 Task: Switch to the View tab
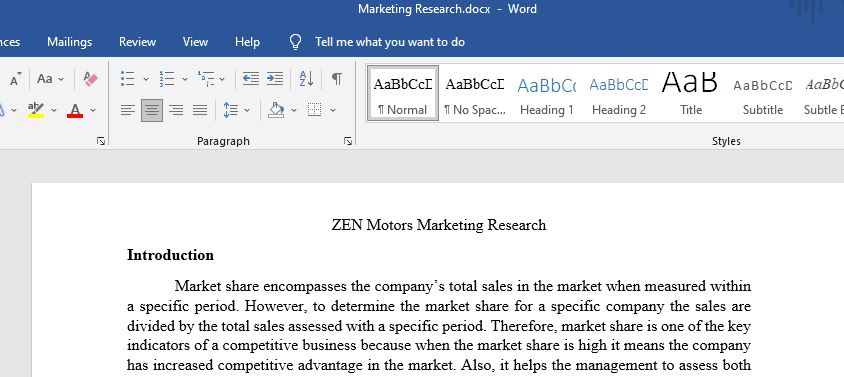[x=195, y=42]
